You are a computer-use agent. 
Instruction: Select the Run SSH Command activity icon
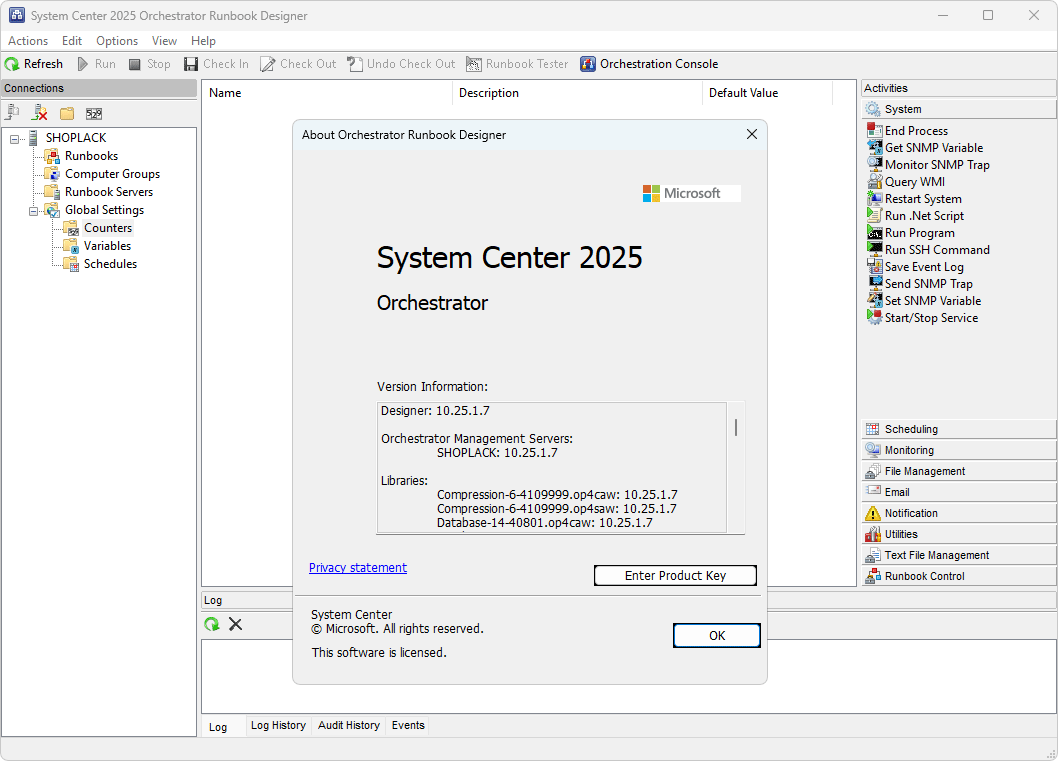(x=874, y=249)
